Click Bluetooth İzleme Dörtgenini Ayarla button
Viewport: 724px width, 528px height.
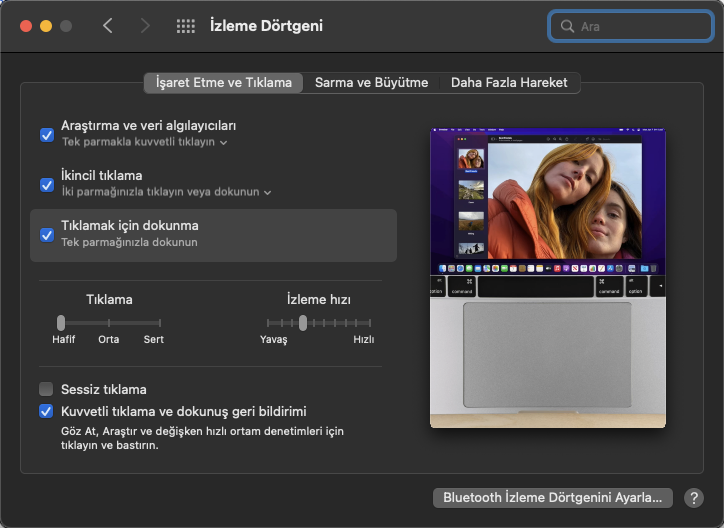(553, 497)
